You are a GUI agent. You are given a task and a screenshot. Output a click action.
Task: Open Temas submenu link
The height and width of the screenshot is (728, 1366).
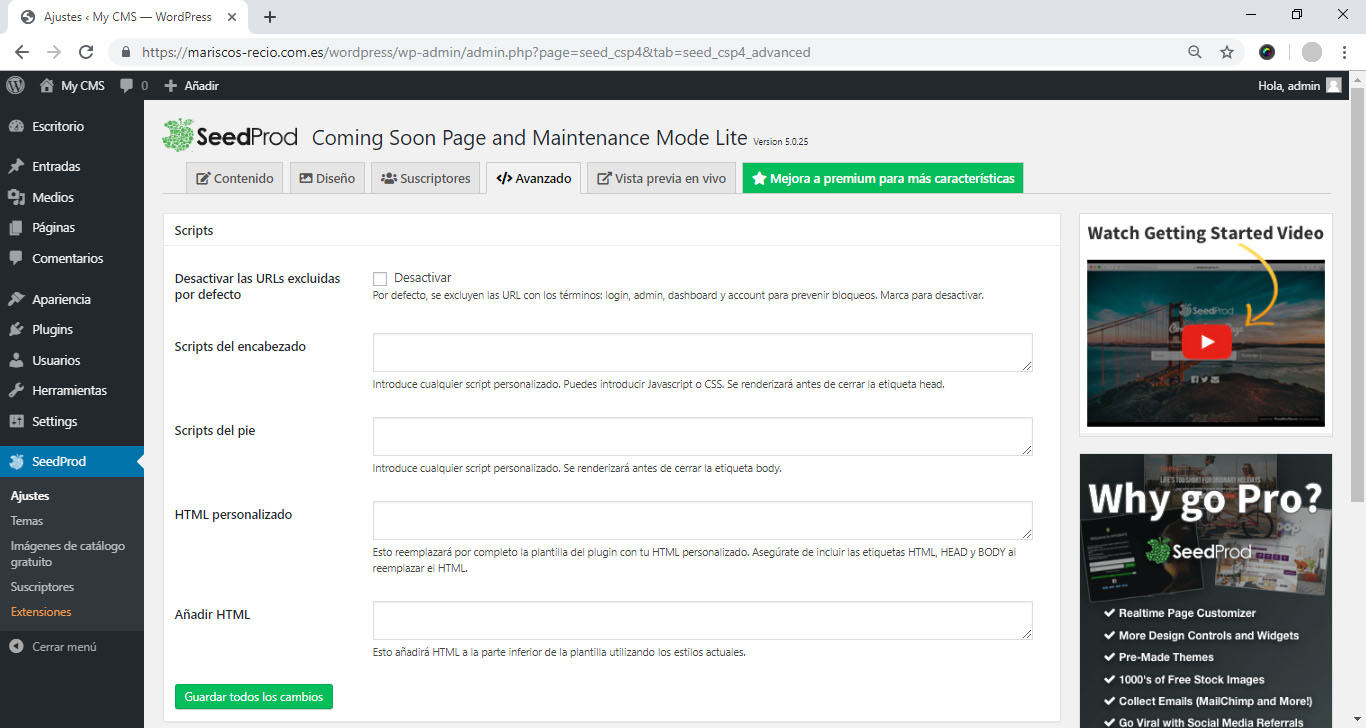pos(27,521)
